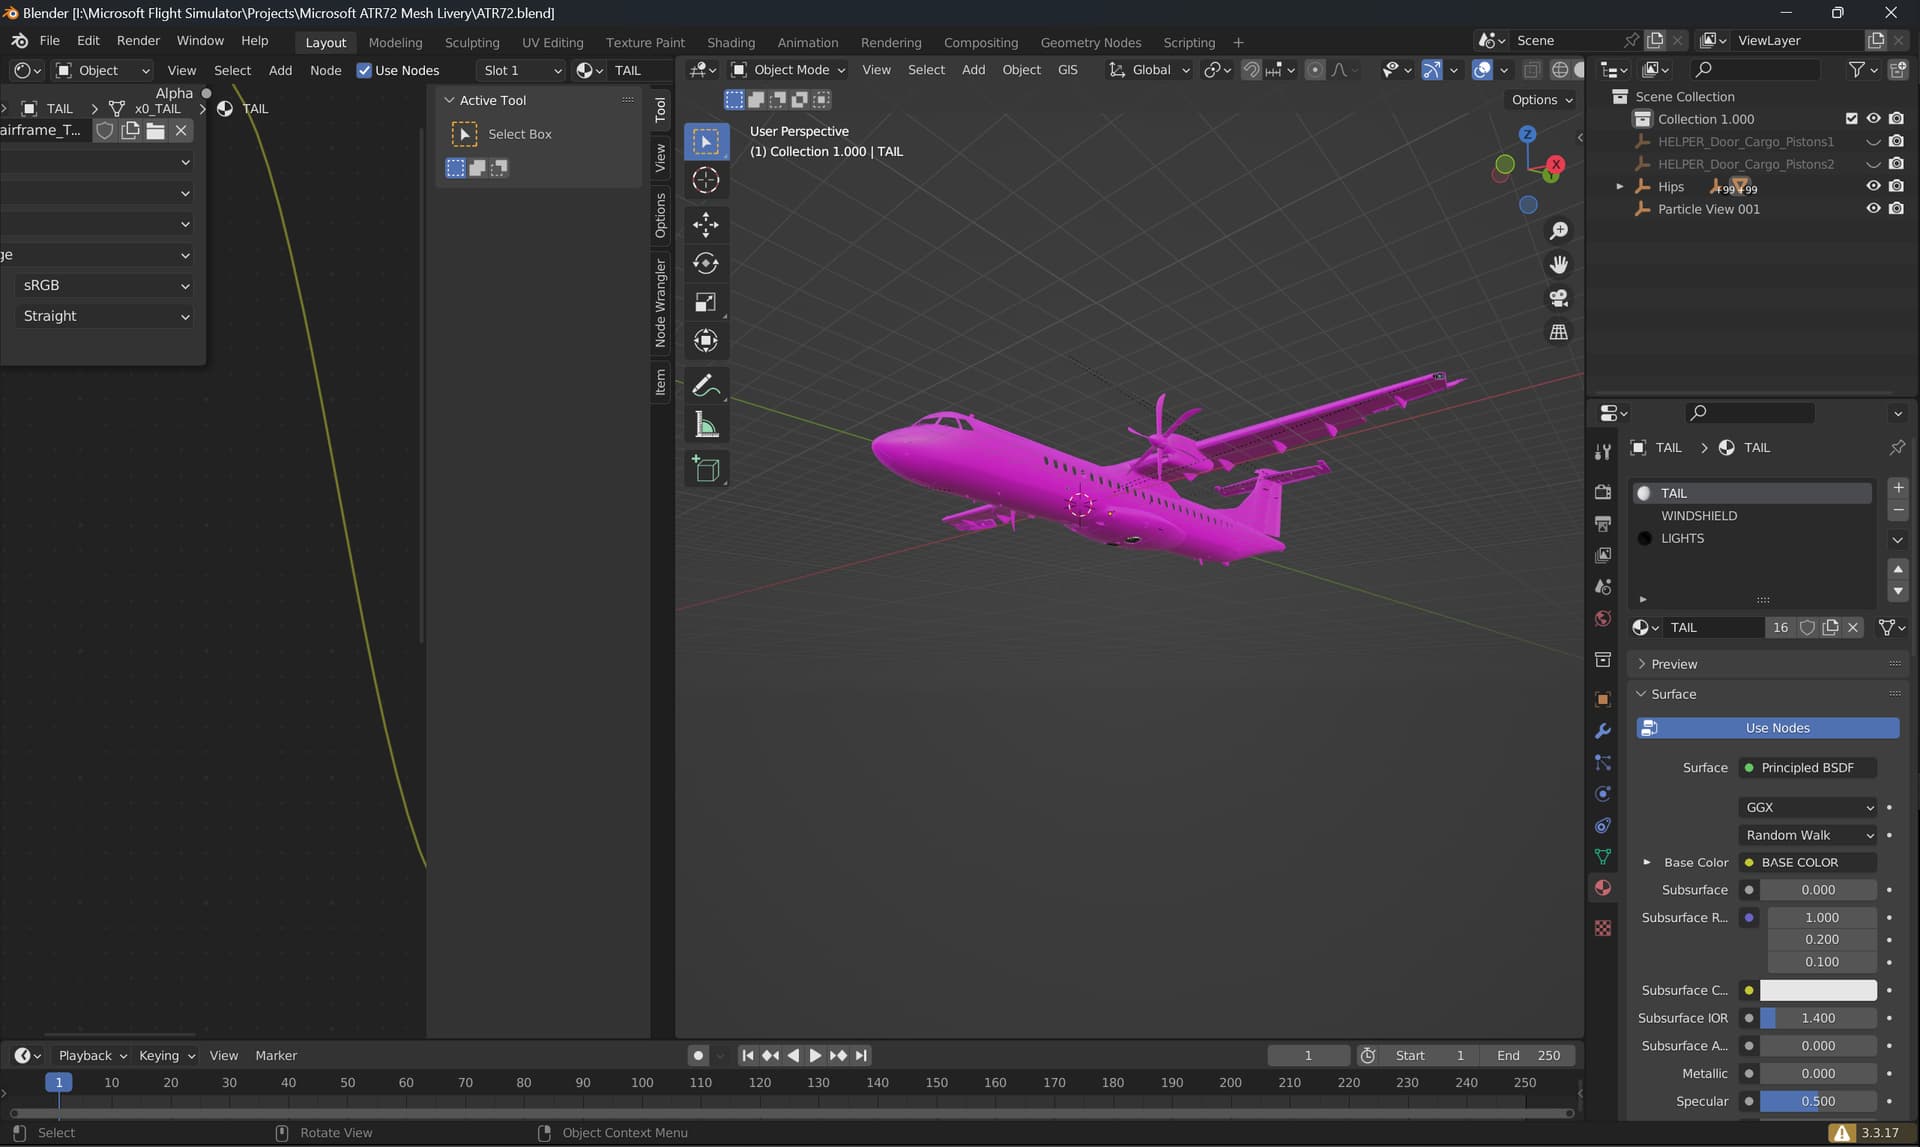Select the Measure tool
The height and width of the screenshot is (1147, 1920).
[706, 425]
